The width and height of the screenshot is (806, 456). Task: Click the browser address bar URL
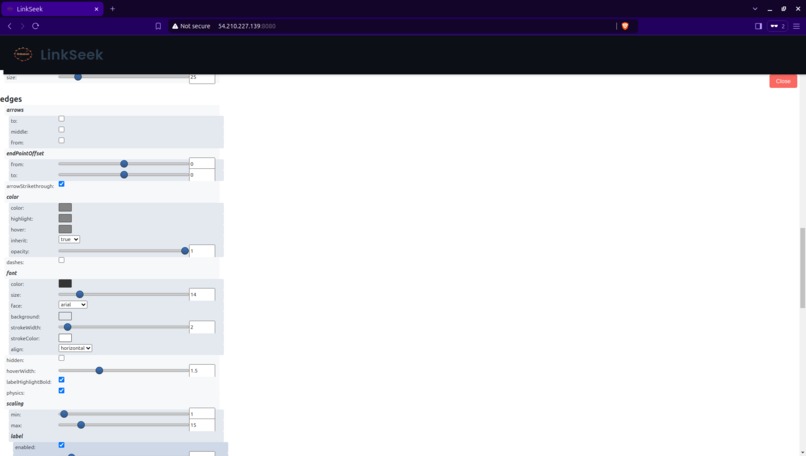point(247,26)
